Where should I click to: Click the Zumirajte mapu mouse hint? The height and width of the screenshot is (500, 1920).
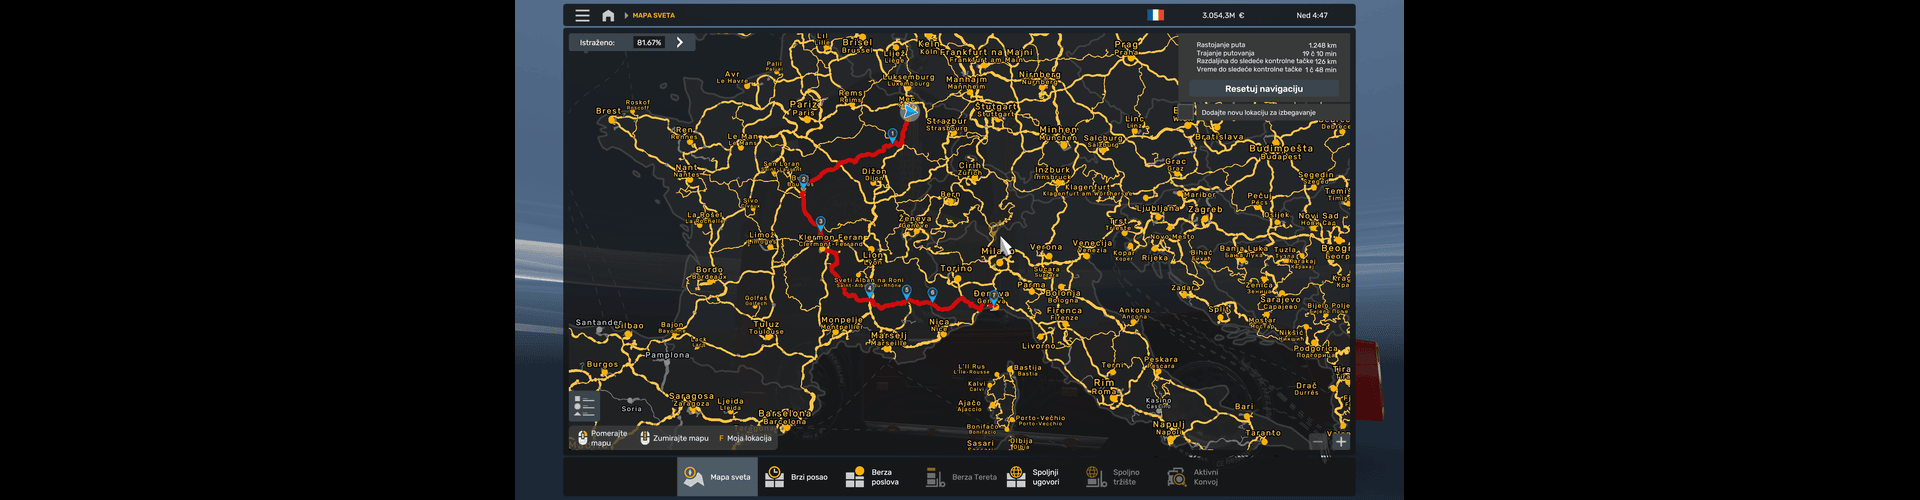[674, 438]
